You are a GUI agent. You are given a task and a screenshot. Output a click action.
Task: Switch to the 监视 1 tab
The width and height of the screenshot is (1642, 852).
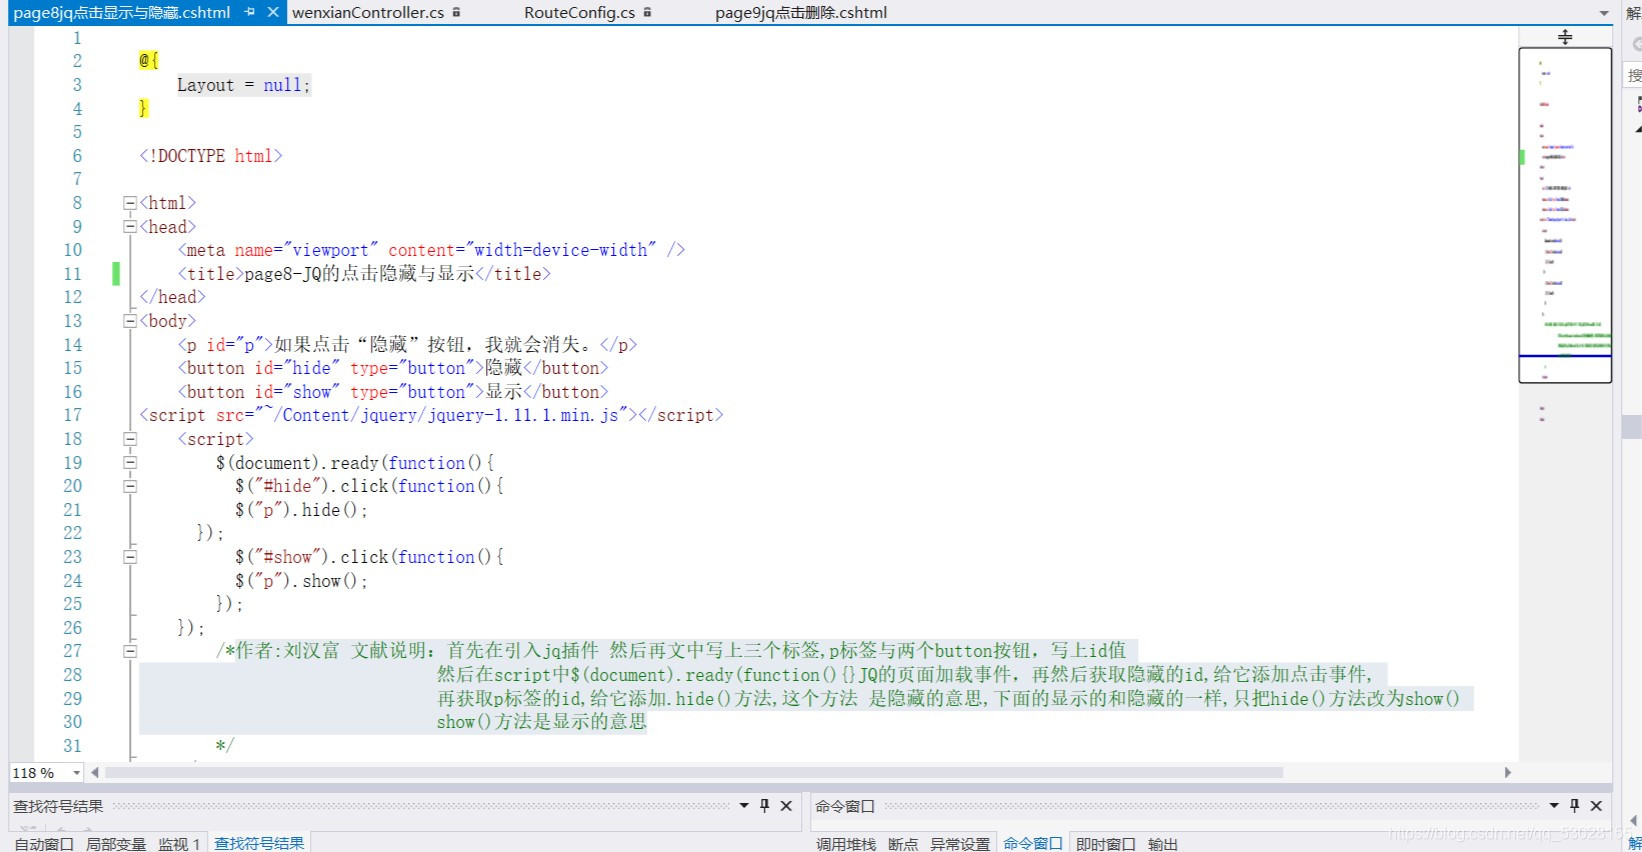click(179, 844)
